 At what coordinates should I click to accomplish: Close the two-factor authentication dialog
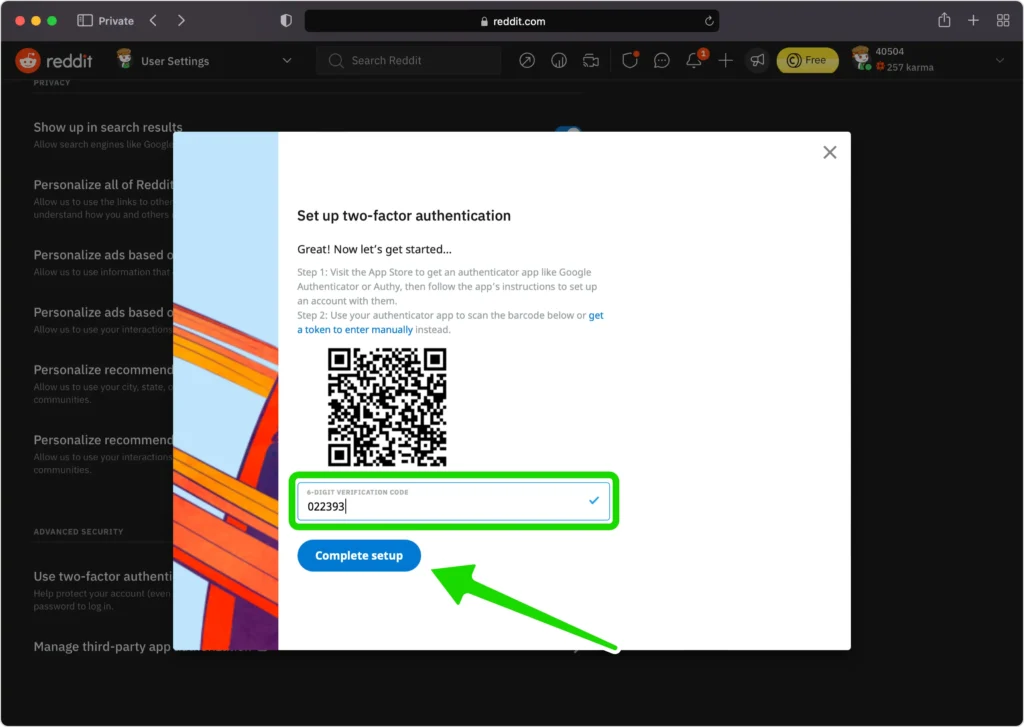point(829,152)
